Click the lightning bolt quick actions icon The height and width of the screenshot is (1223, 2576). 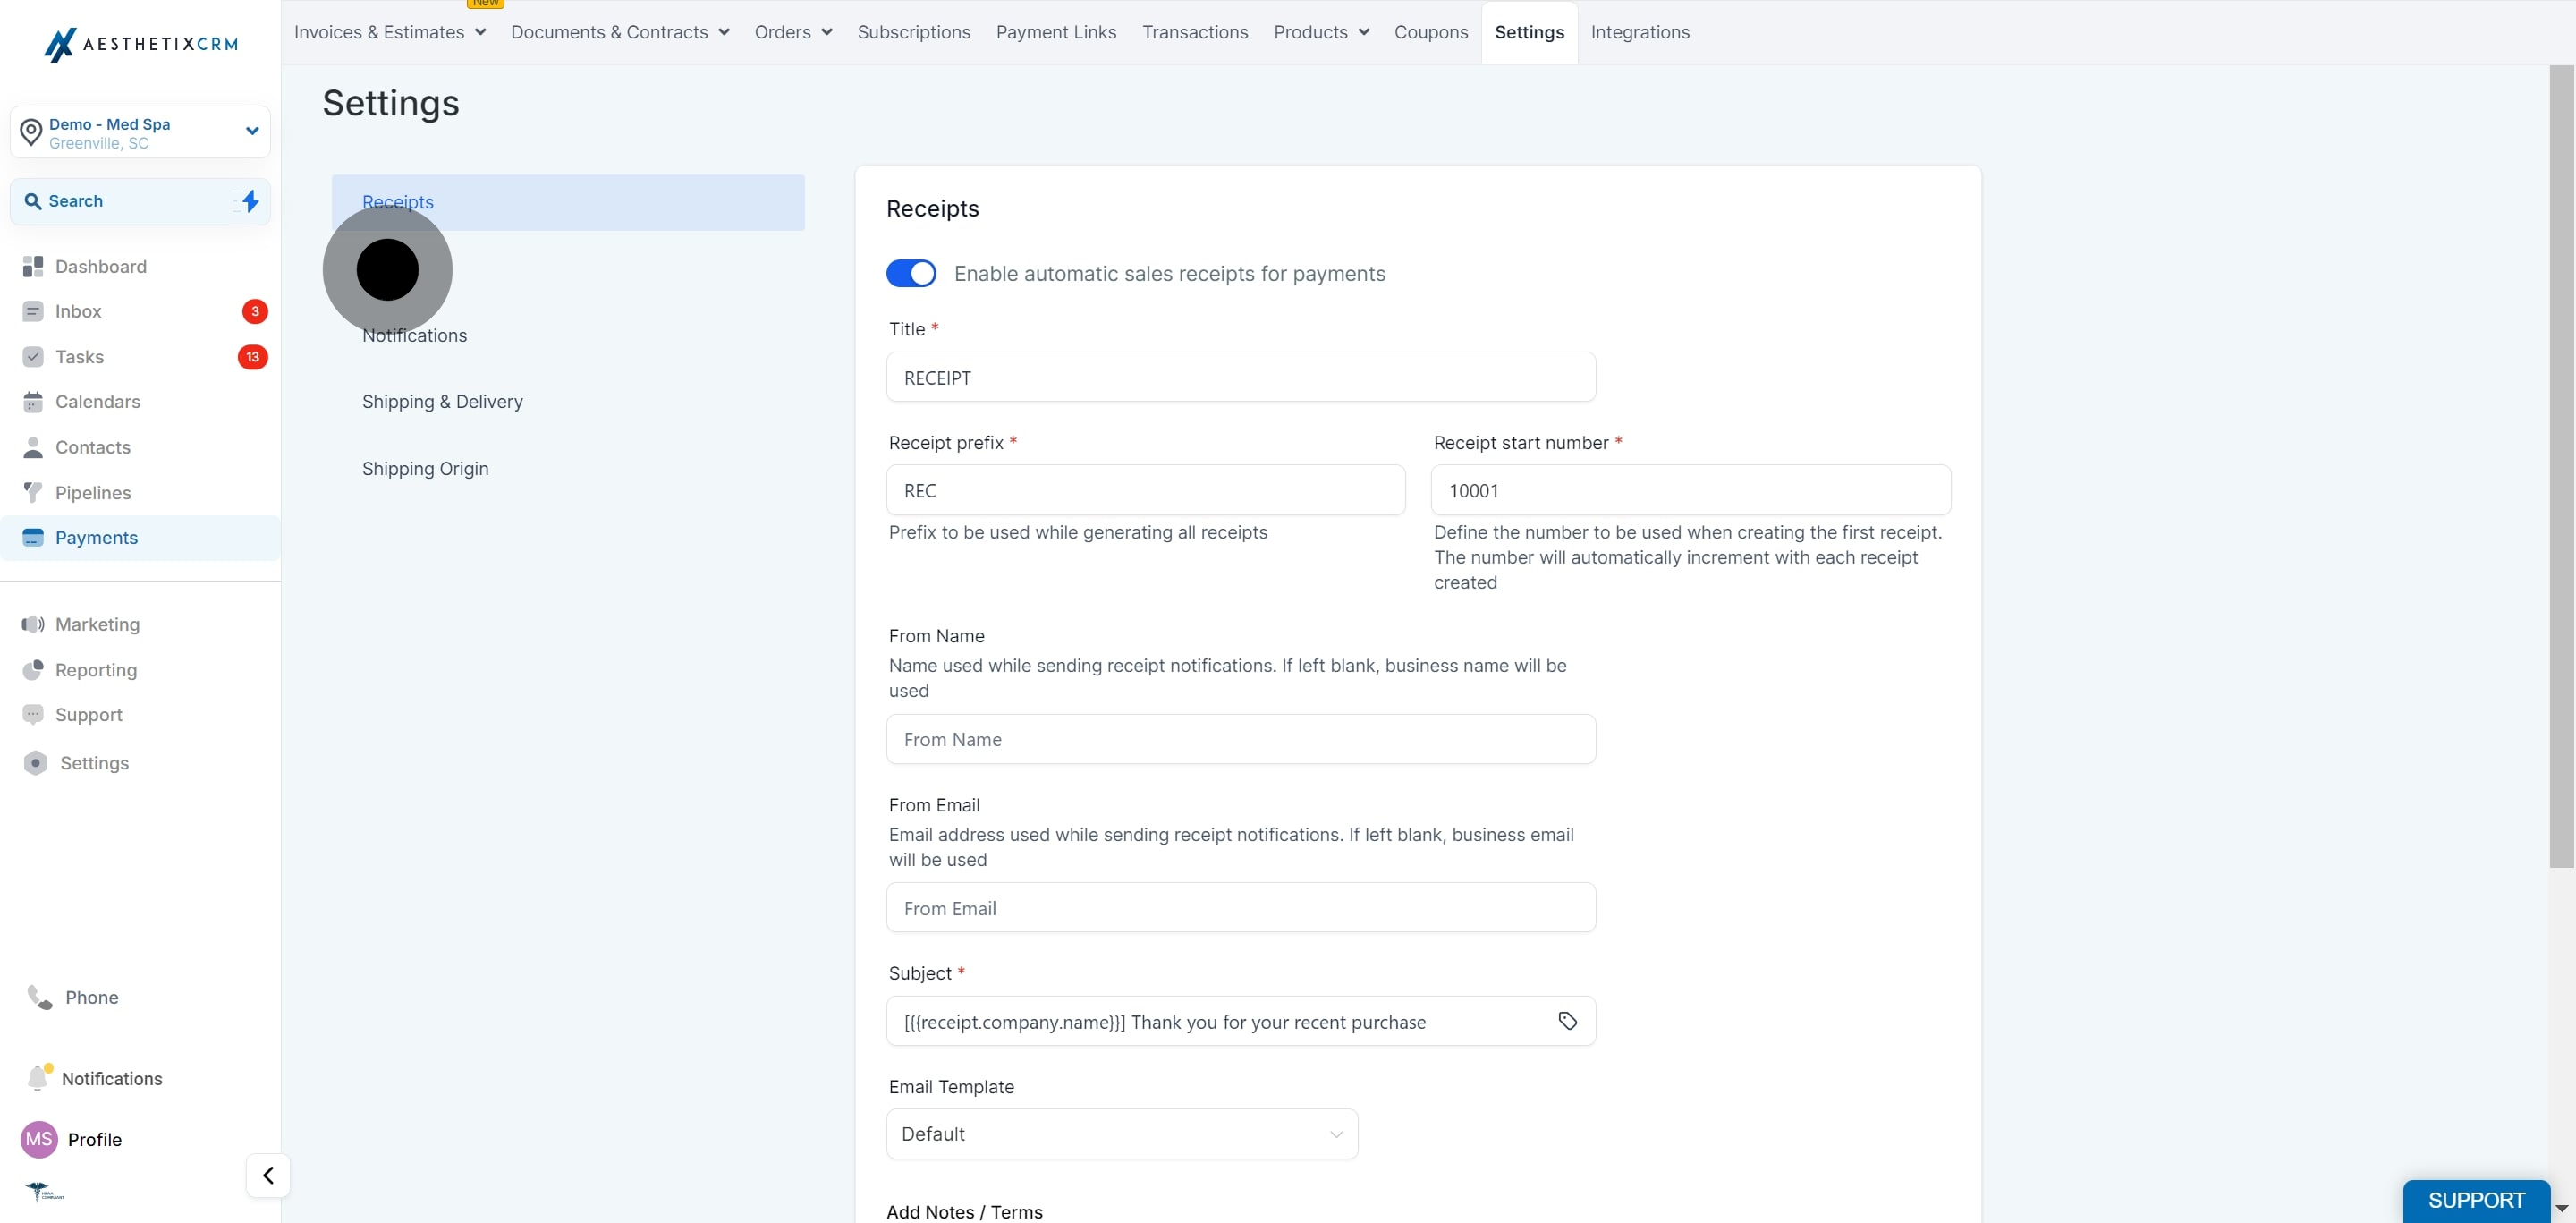point(250,201)
